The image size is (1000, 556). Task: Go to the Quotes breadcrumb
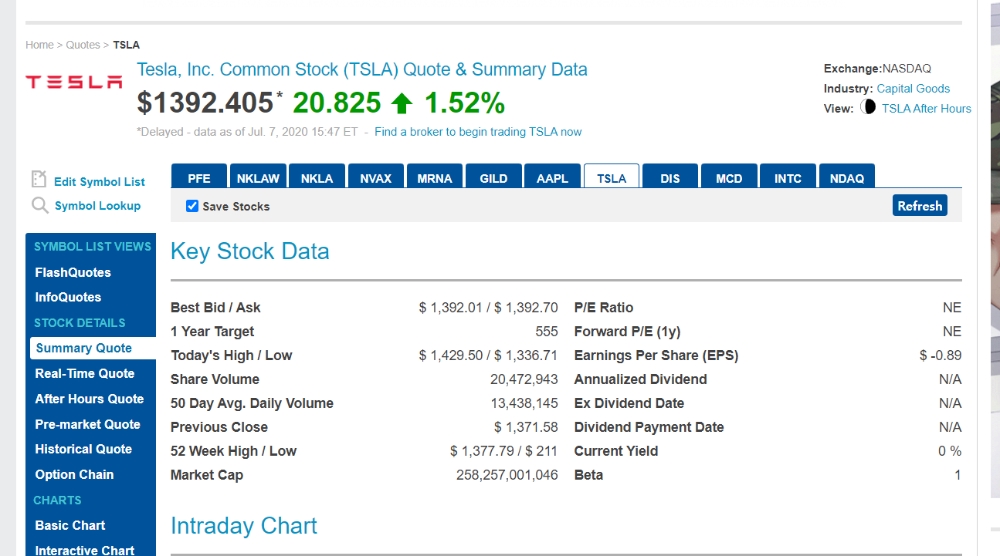coord(83,45)
